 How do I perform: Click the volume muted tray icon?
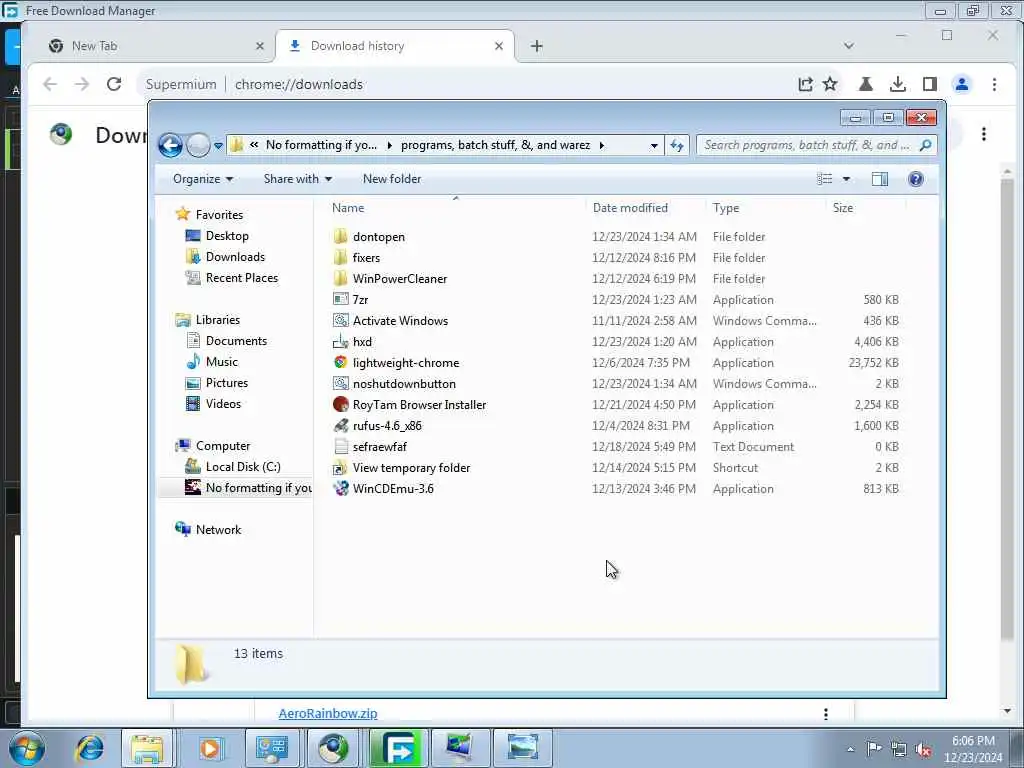pyautogui.click(x=923, y=749)
